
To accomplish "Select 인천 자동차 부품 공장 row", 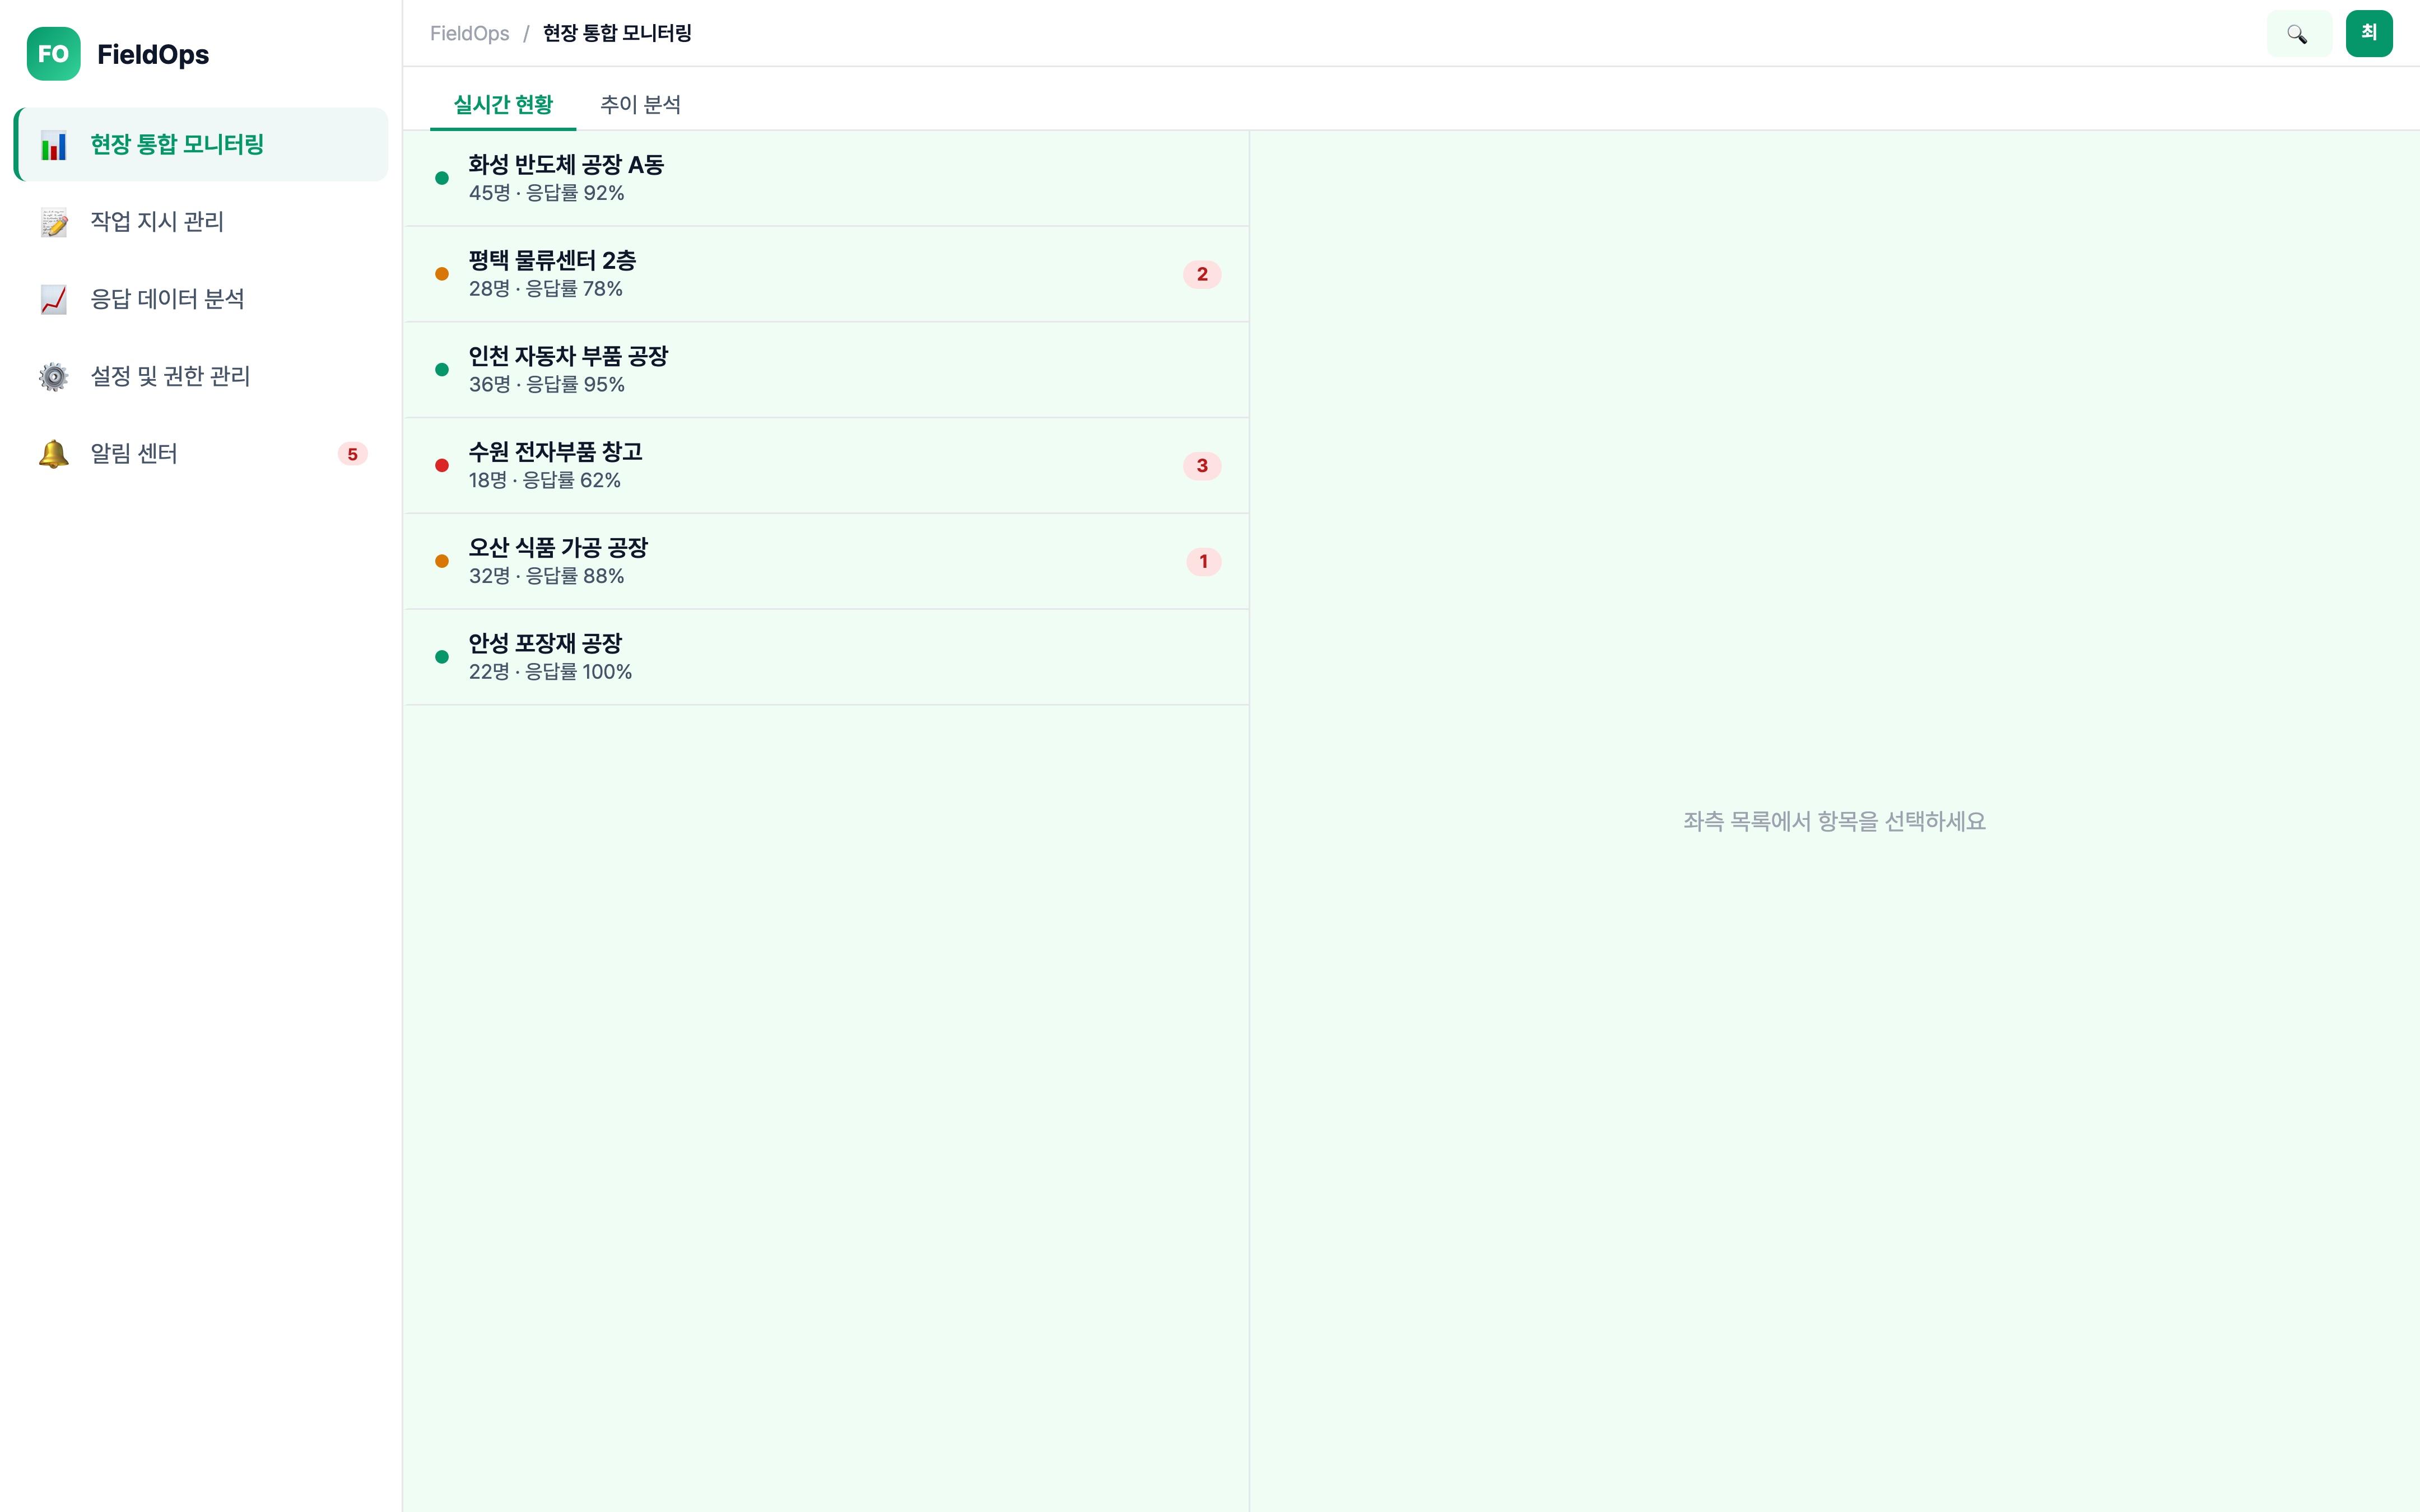I will click(568, 370).
